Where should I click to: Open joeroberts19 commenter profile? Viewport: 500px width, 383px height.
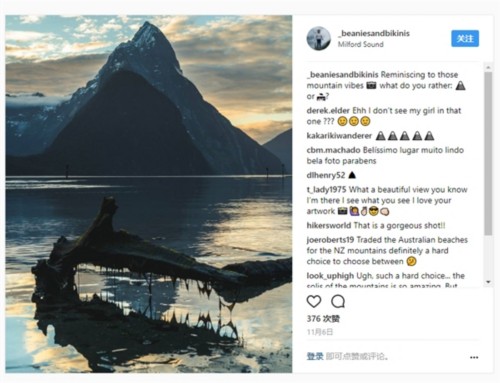pos(330,240)
